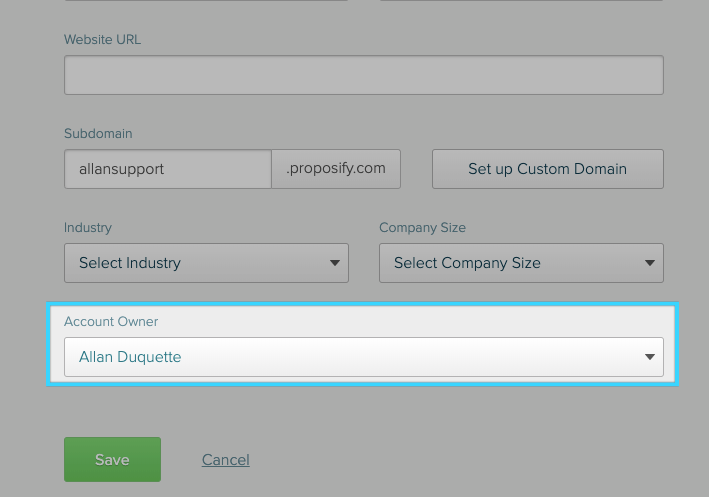
Task: Click the subdomain field containing allansupport
Action: (x=167, y=169)
